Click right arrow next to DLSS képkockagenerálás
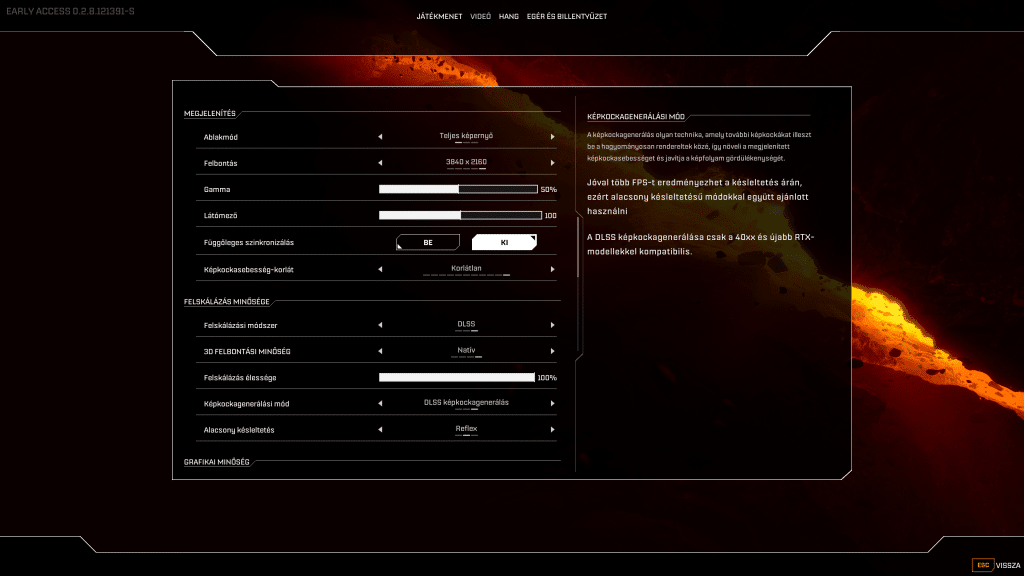The image size is (1024, 576). coord(552,404)
